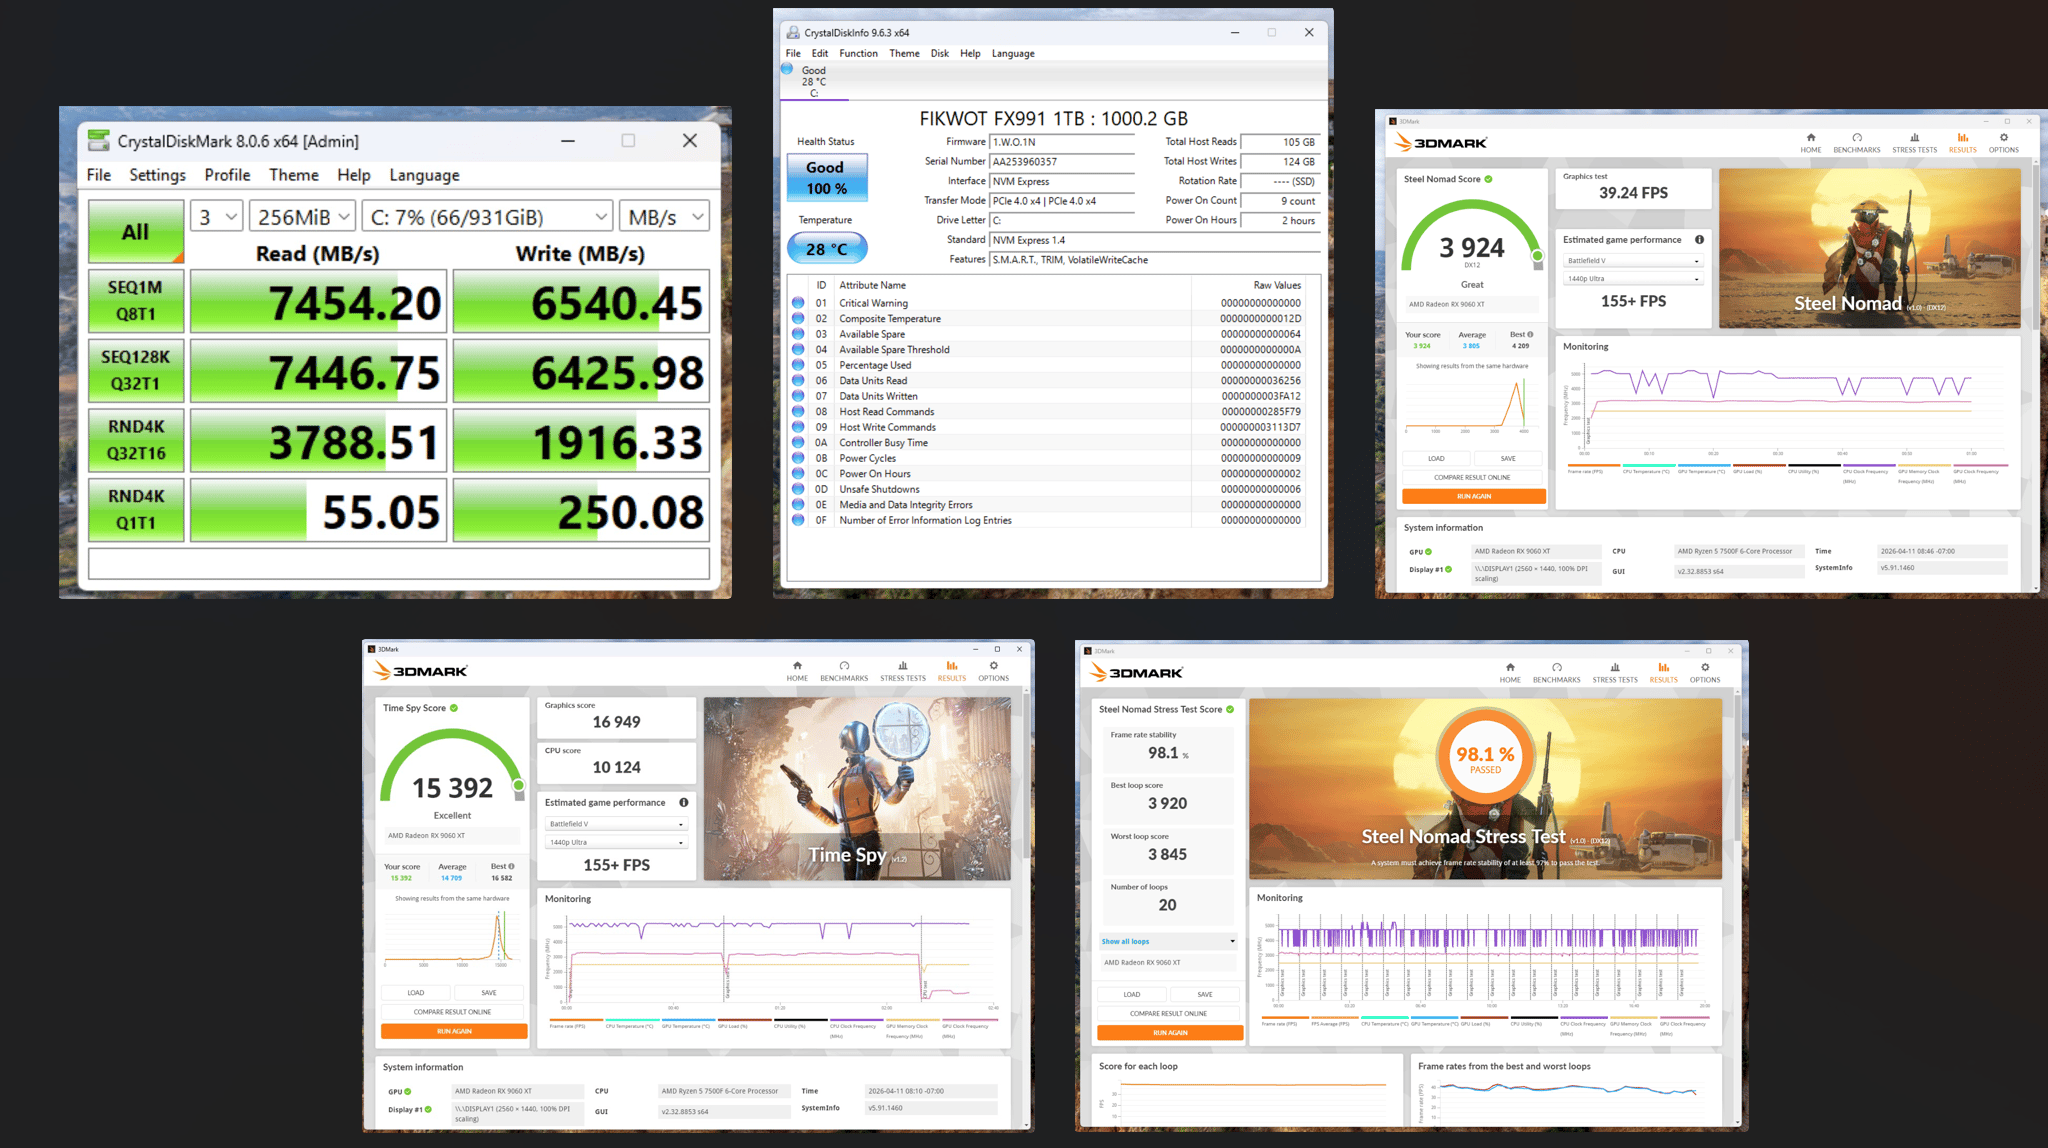Viewport: 2048px width, 1148px height.
Task: Click the 28 °C temperature button
Action: coord(826,249)
